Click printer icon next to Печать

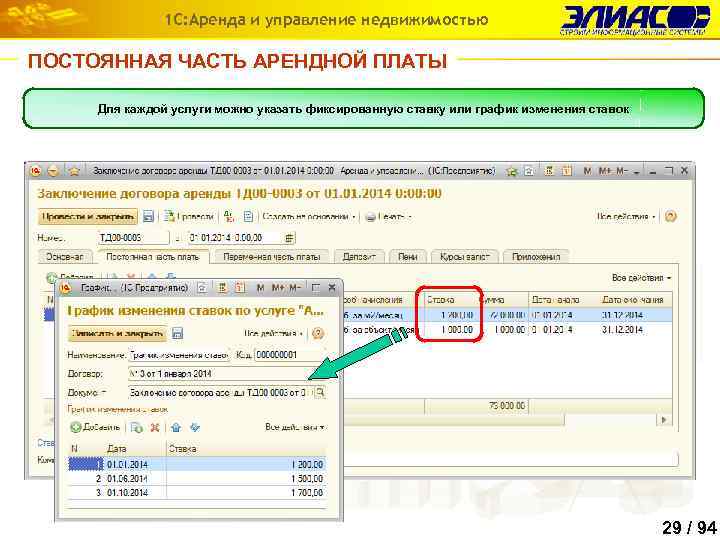pos(371,217)
